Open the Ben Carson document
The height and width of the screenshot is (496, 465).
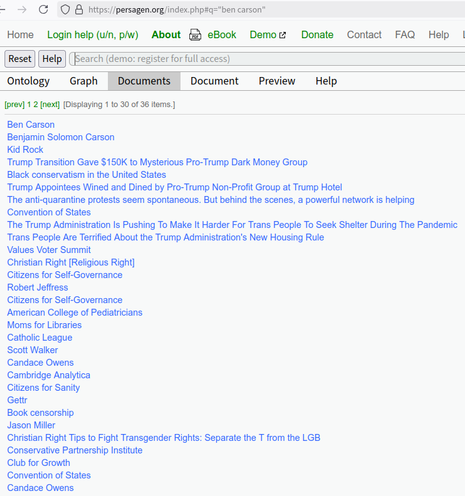coord(31,125)
